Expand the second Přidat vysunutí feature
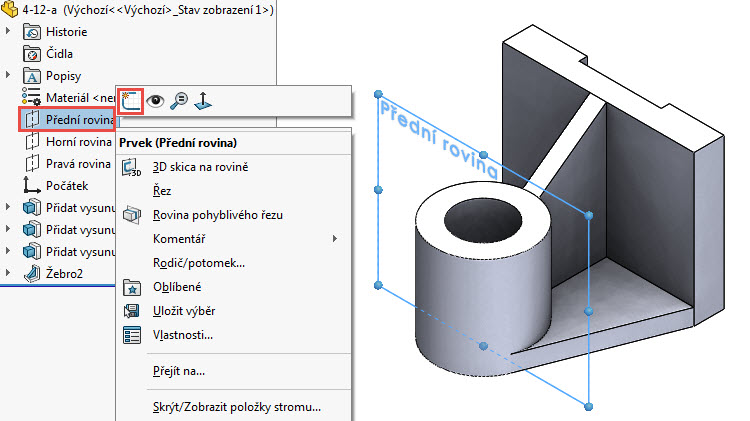This screenshot has width=750, height=421. (8, 229)
